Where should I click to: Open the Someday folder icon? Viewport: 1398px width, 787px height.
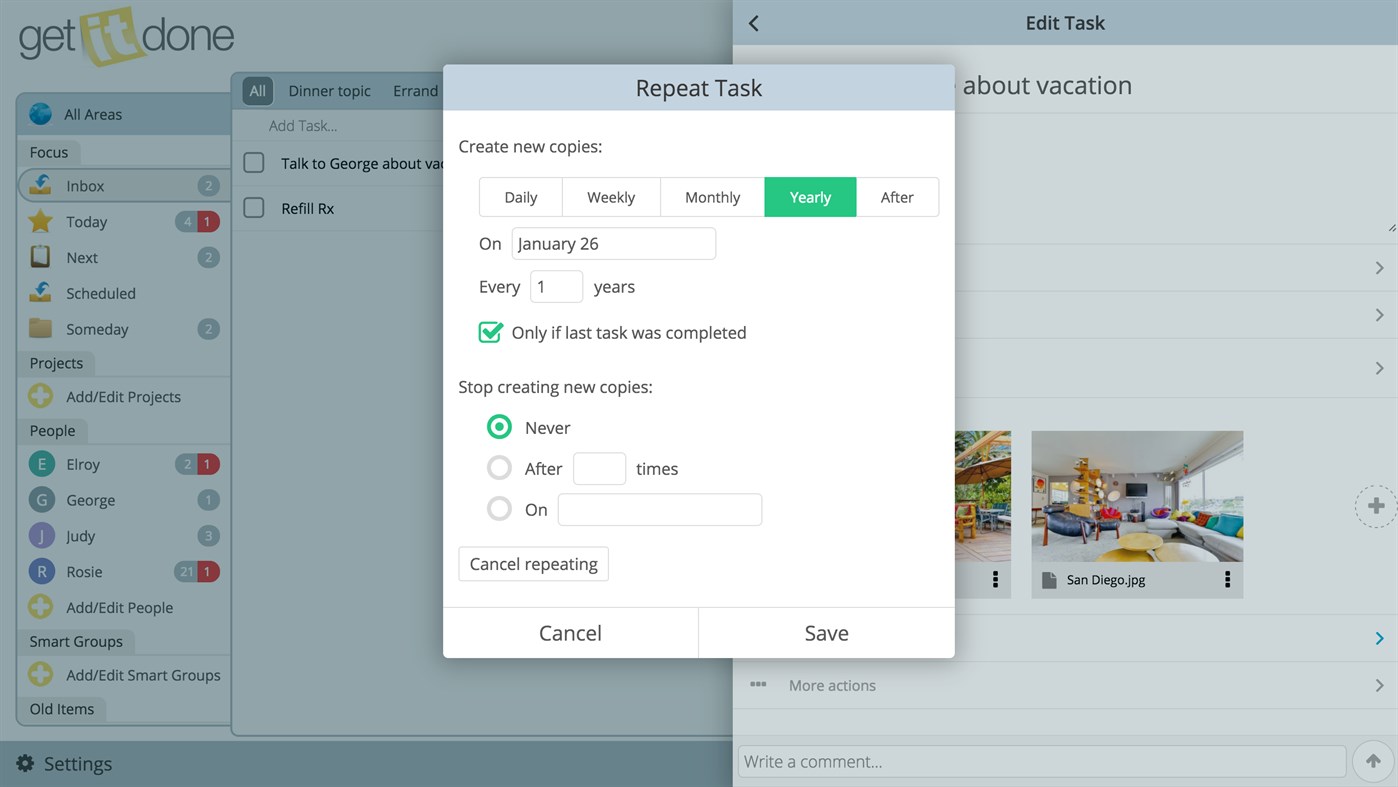coord(40,328)
